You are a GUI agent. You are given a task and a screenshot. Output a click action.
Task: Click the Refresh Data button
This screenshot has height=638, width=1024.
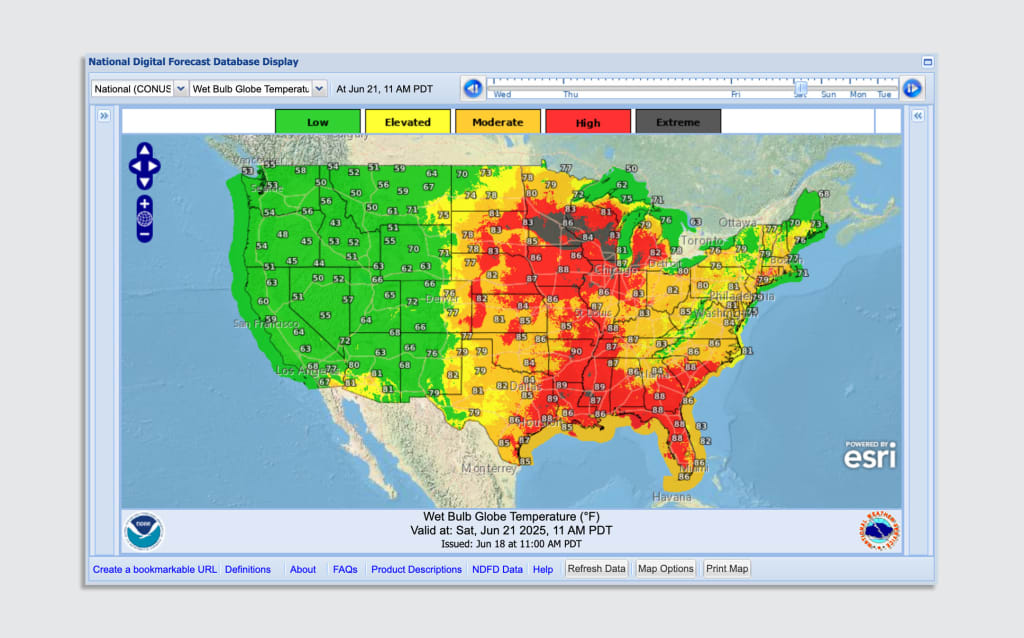[x=596, y=569]
